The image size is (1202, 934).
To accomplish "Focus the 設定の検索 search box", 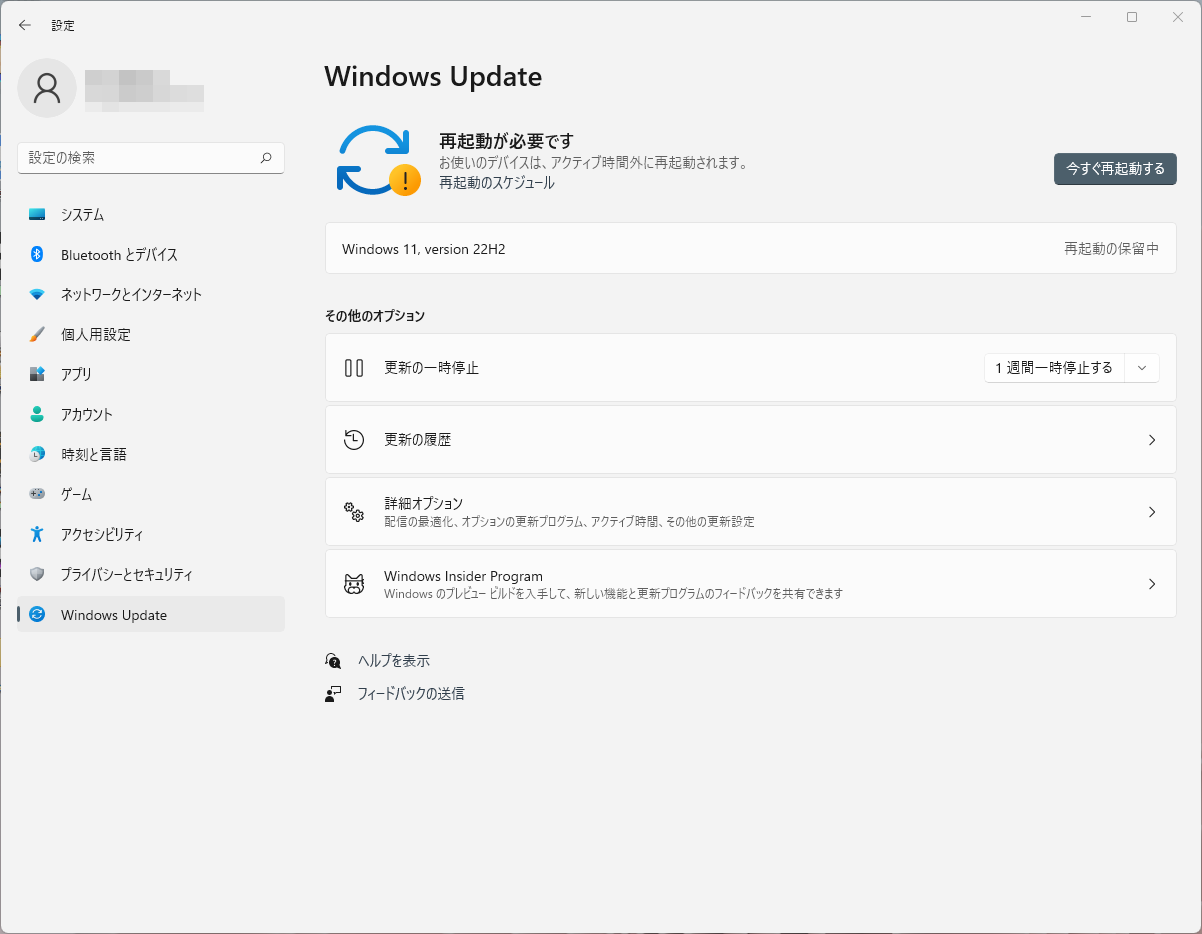I will [151, 158].
